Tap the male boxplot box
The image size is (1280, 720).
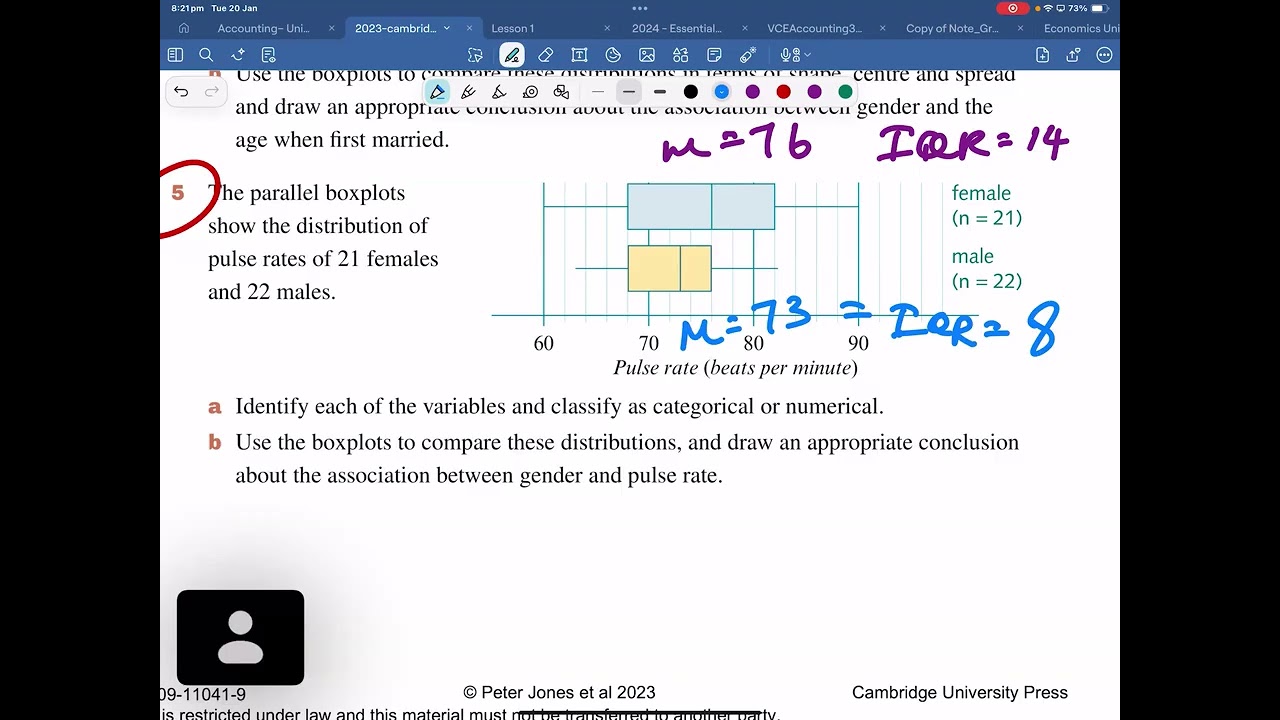pyautogui.click(x=669, y=268)
